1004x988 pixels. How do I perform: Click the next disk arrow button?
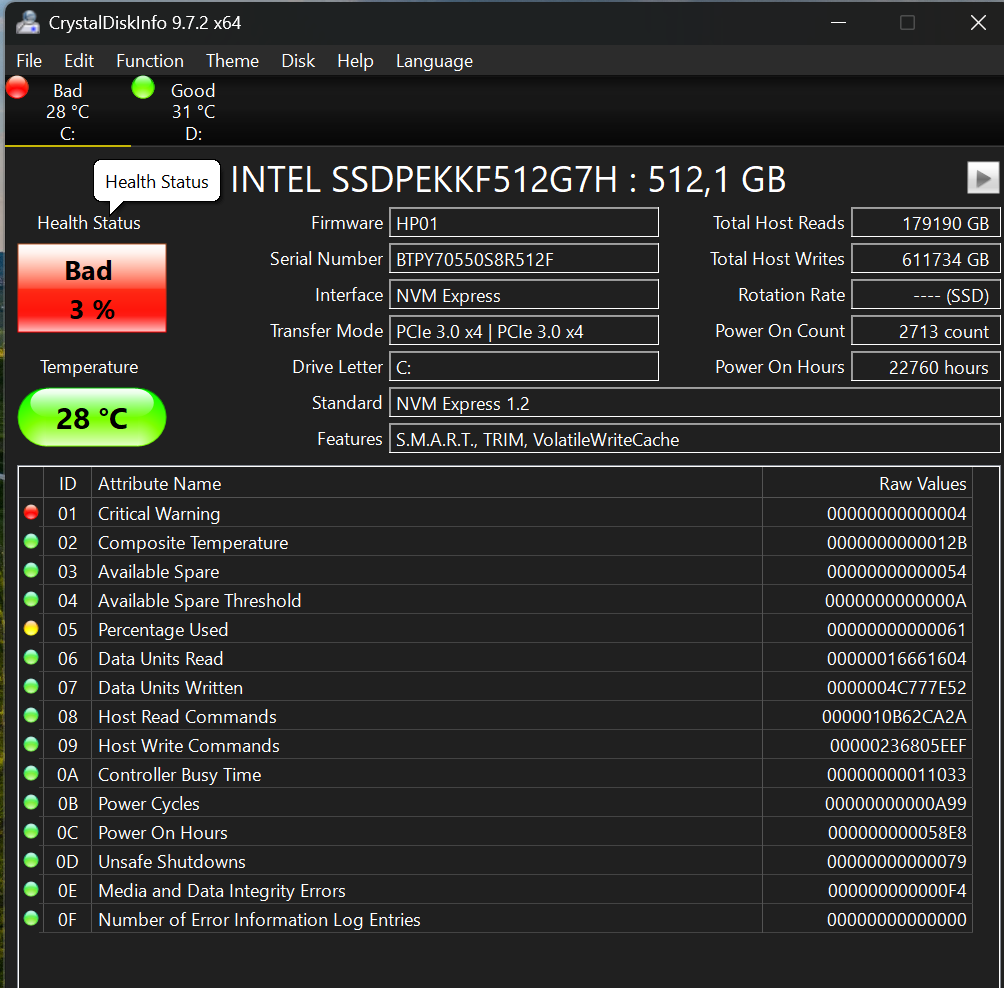click(x=983, y=178)
